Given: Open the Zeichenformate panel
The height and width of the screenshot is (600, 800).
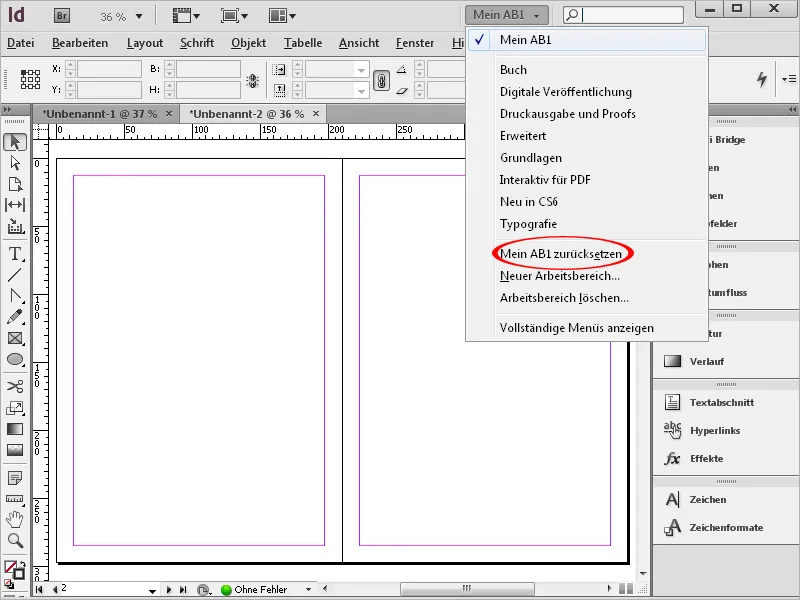Looking at the screenshot, I should [726, 527].
